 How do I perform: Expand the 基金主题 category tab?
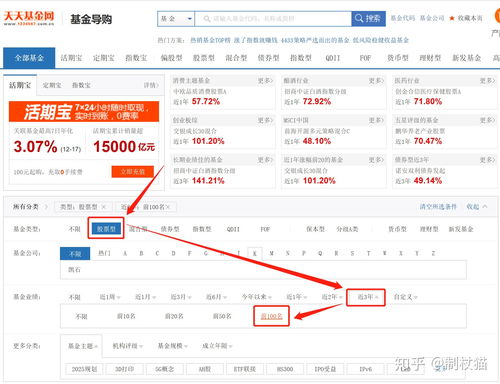[x=81, y=346]
